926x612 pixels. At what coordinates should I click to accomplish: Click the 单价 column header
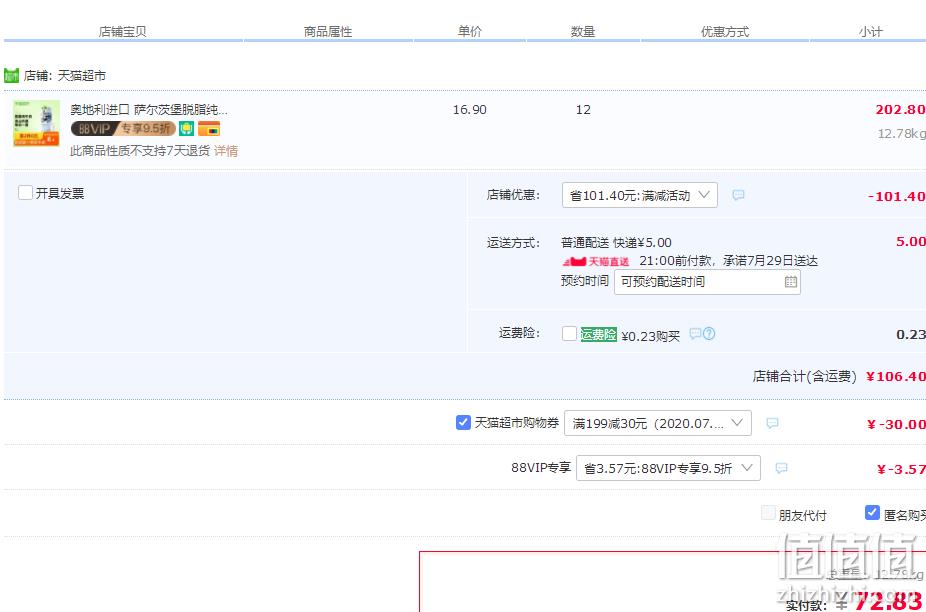point(469,32)
